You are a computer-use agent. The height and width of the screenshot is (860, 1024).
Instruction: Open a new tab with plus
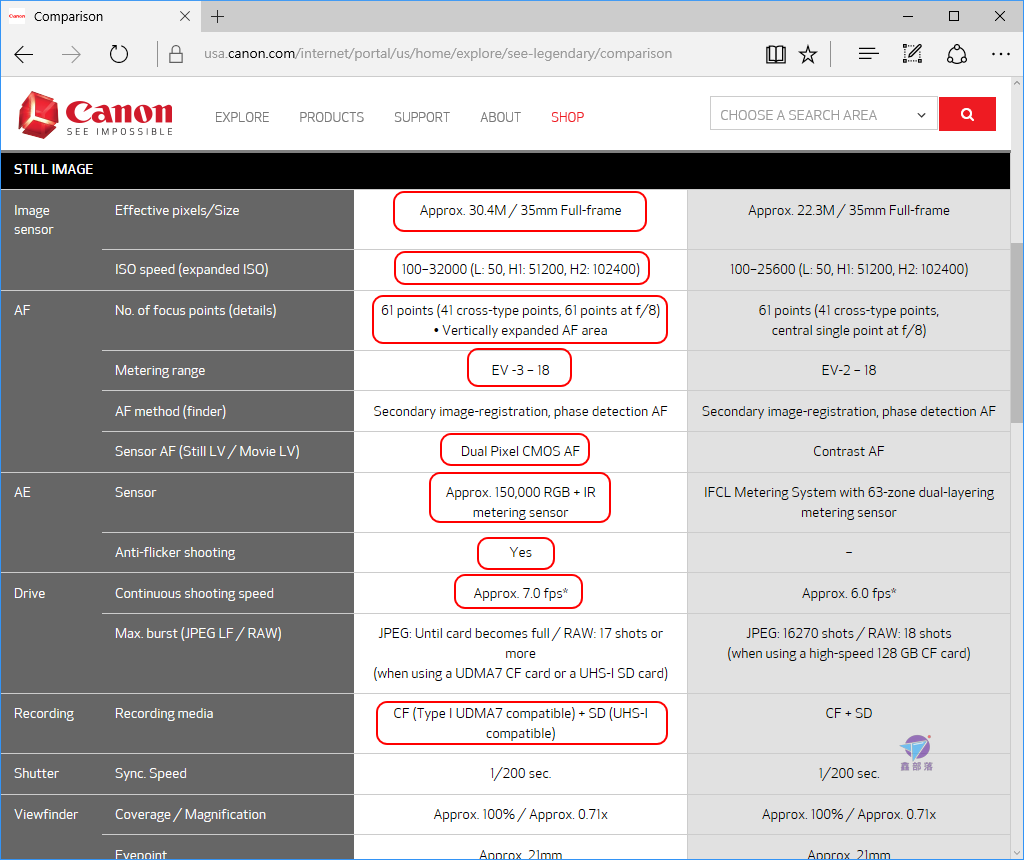click(217, 16)
